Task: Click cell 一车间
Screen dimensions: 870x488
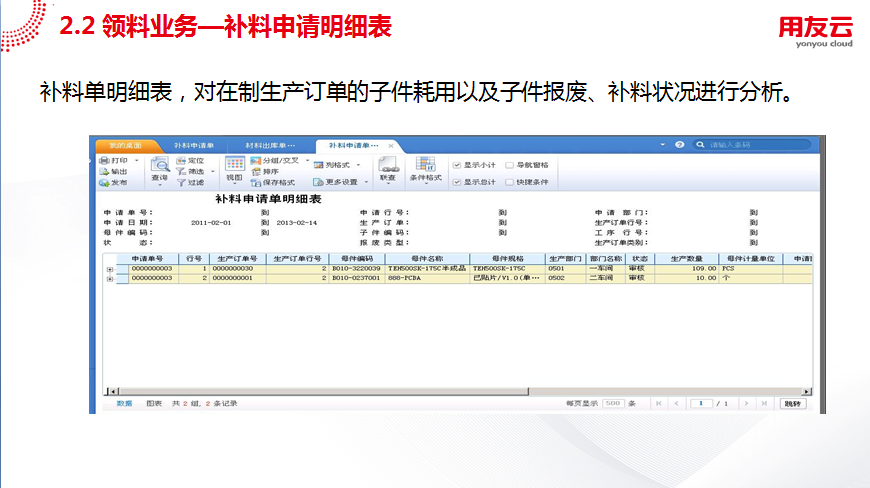Action: 605,268
